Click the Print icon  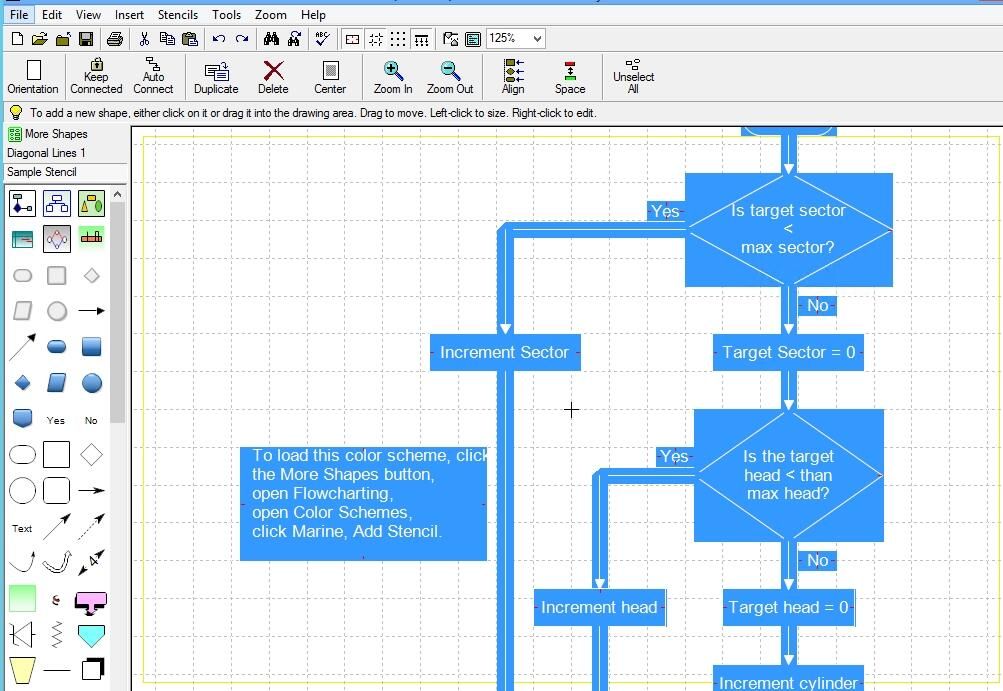click(x=115, y=39)
